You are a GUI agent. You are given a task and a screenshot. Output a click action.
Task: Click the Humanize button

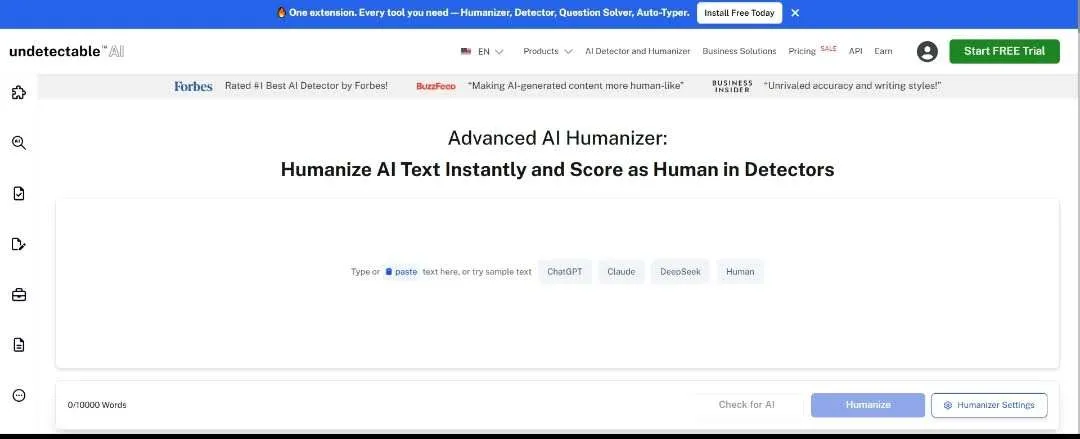click(x=868, y=405)
